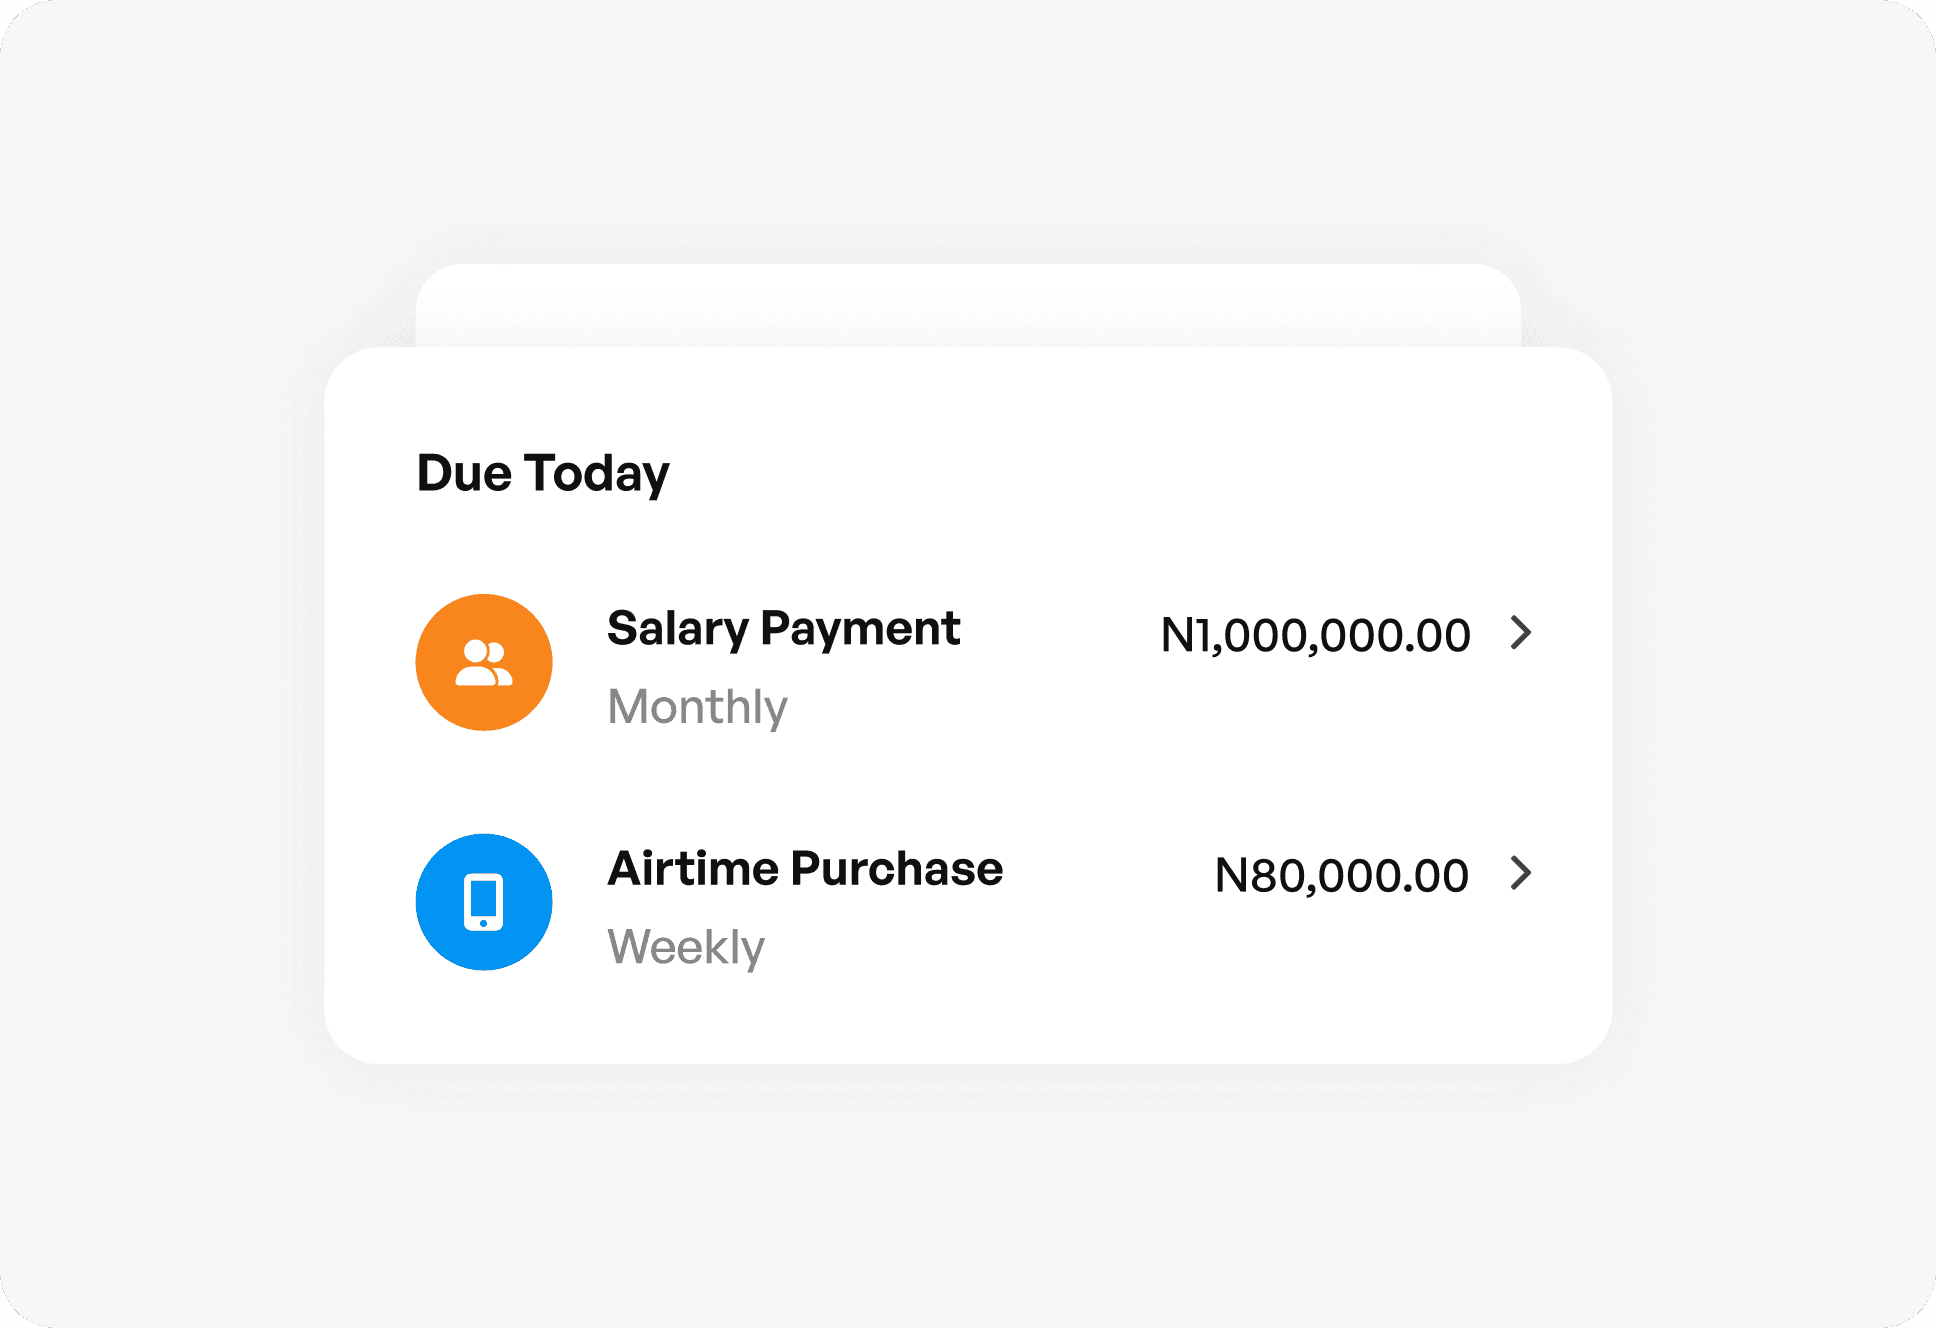Click the word 'Due' in the heading
Screen dimensions: 1936x1328
(464, 473)
